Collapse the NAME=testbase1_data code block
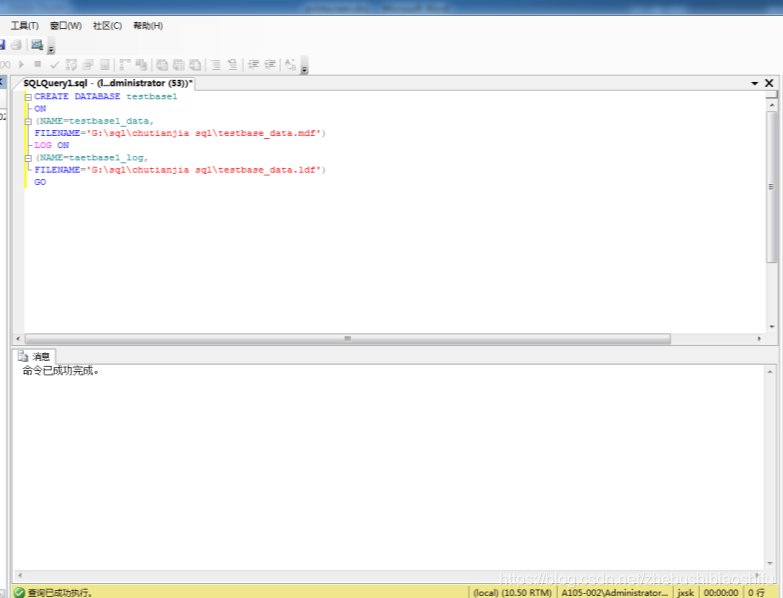Screen dimensions: 783x598 pyautogui.click(x=28, y=121)
